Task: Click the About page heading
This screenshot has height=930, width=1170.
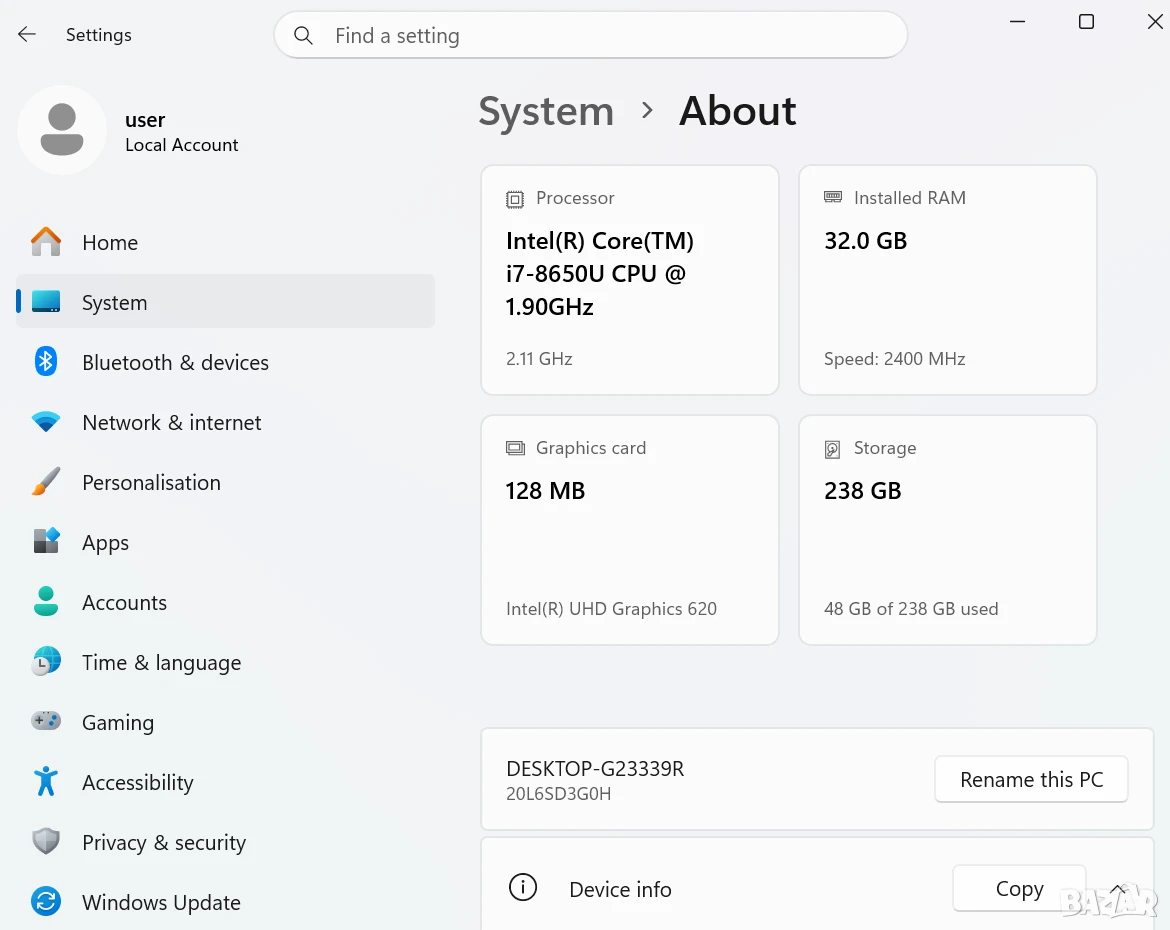Action: tap(737, 111)
